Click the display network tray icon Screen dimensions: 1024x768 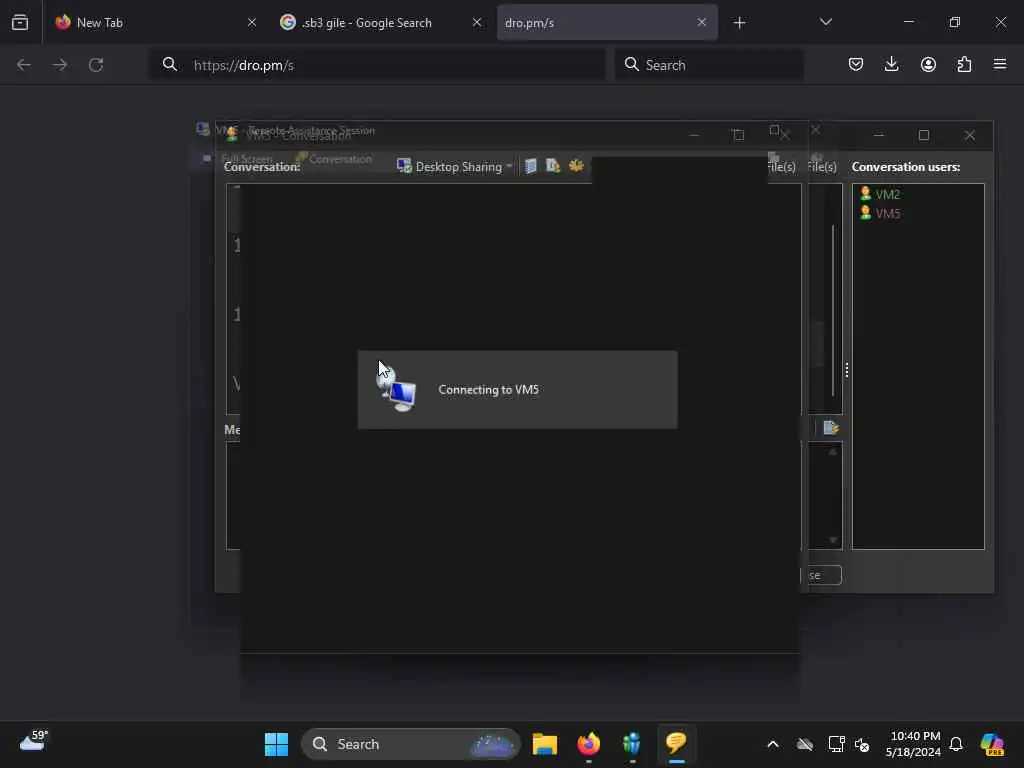click(x=836, y=744)
